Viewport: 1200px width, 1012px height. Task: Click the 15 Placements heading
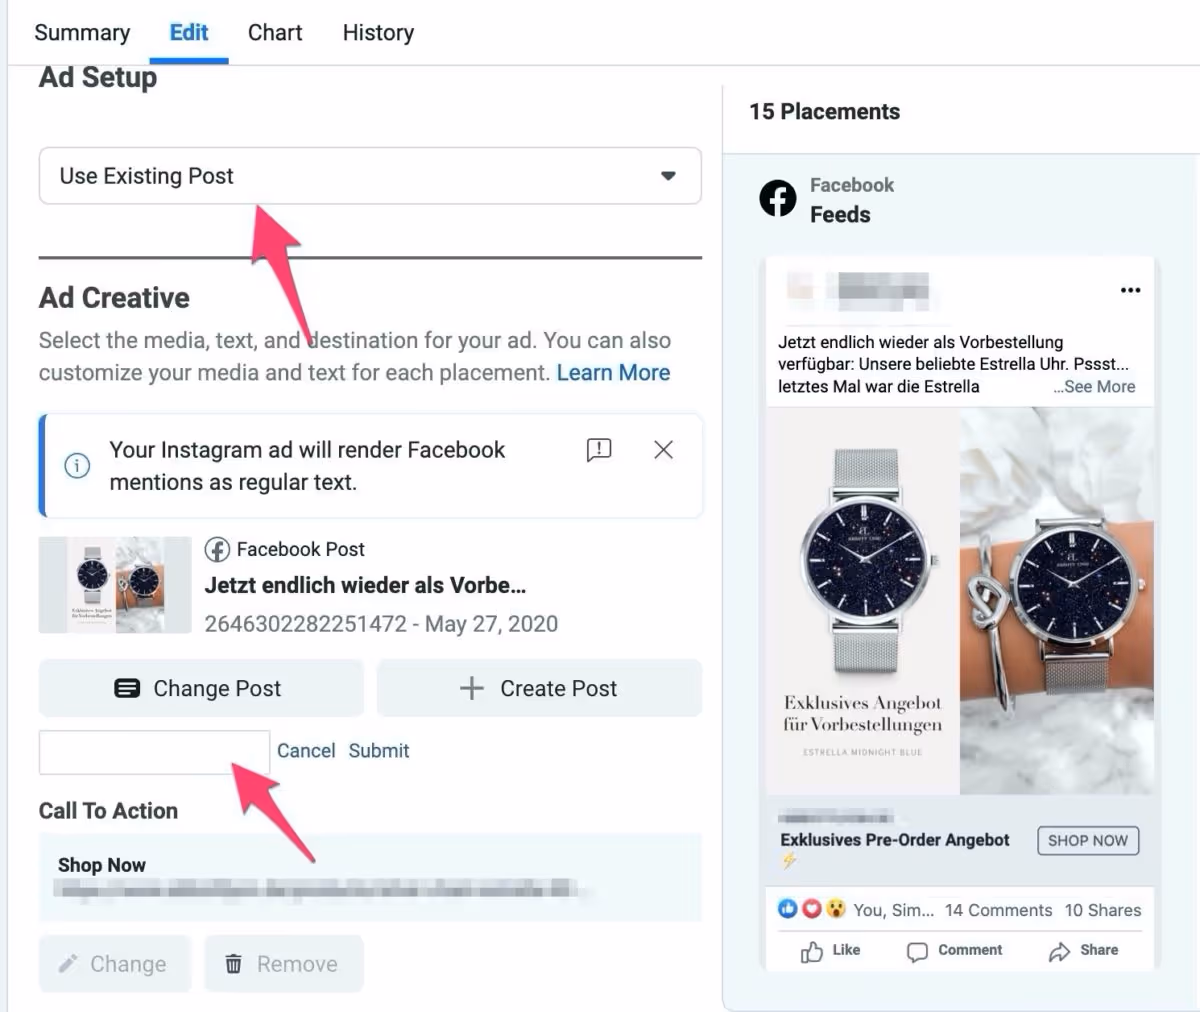pos(824,112)
